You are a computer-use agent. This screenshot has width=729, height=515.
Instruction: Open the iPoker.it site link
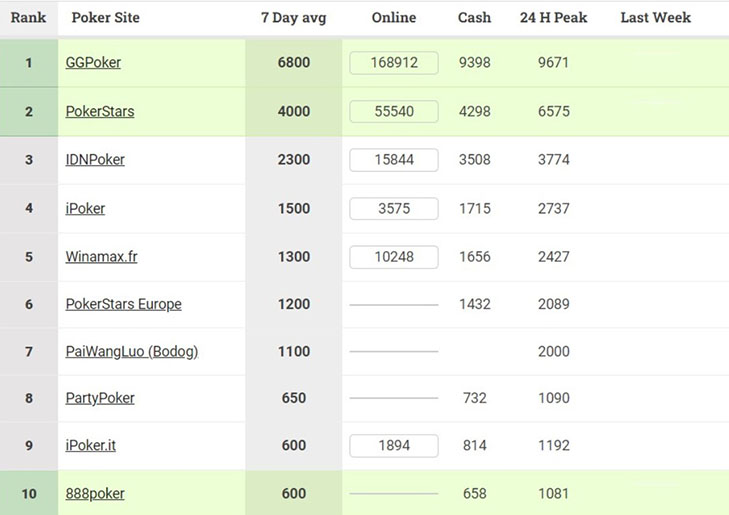click(x=90, y=446)
